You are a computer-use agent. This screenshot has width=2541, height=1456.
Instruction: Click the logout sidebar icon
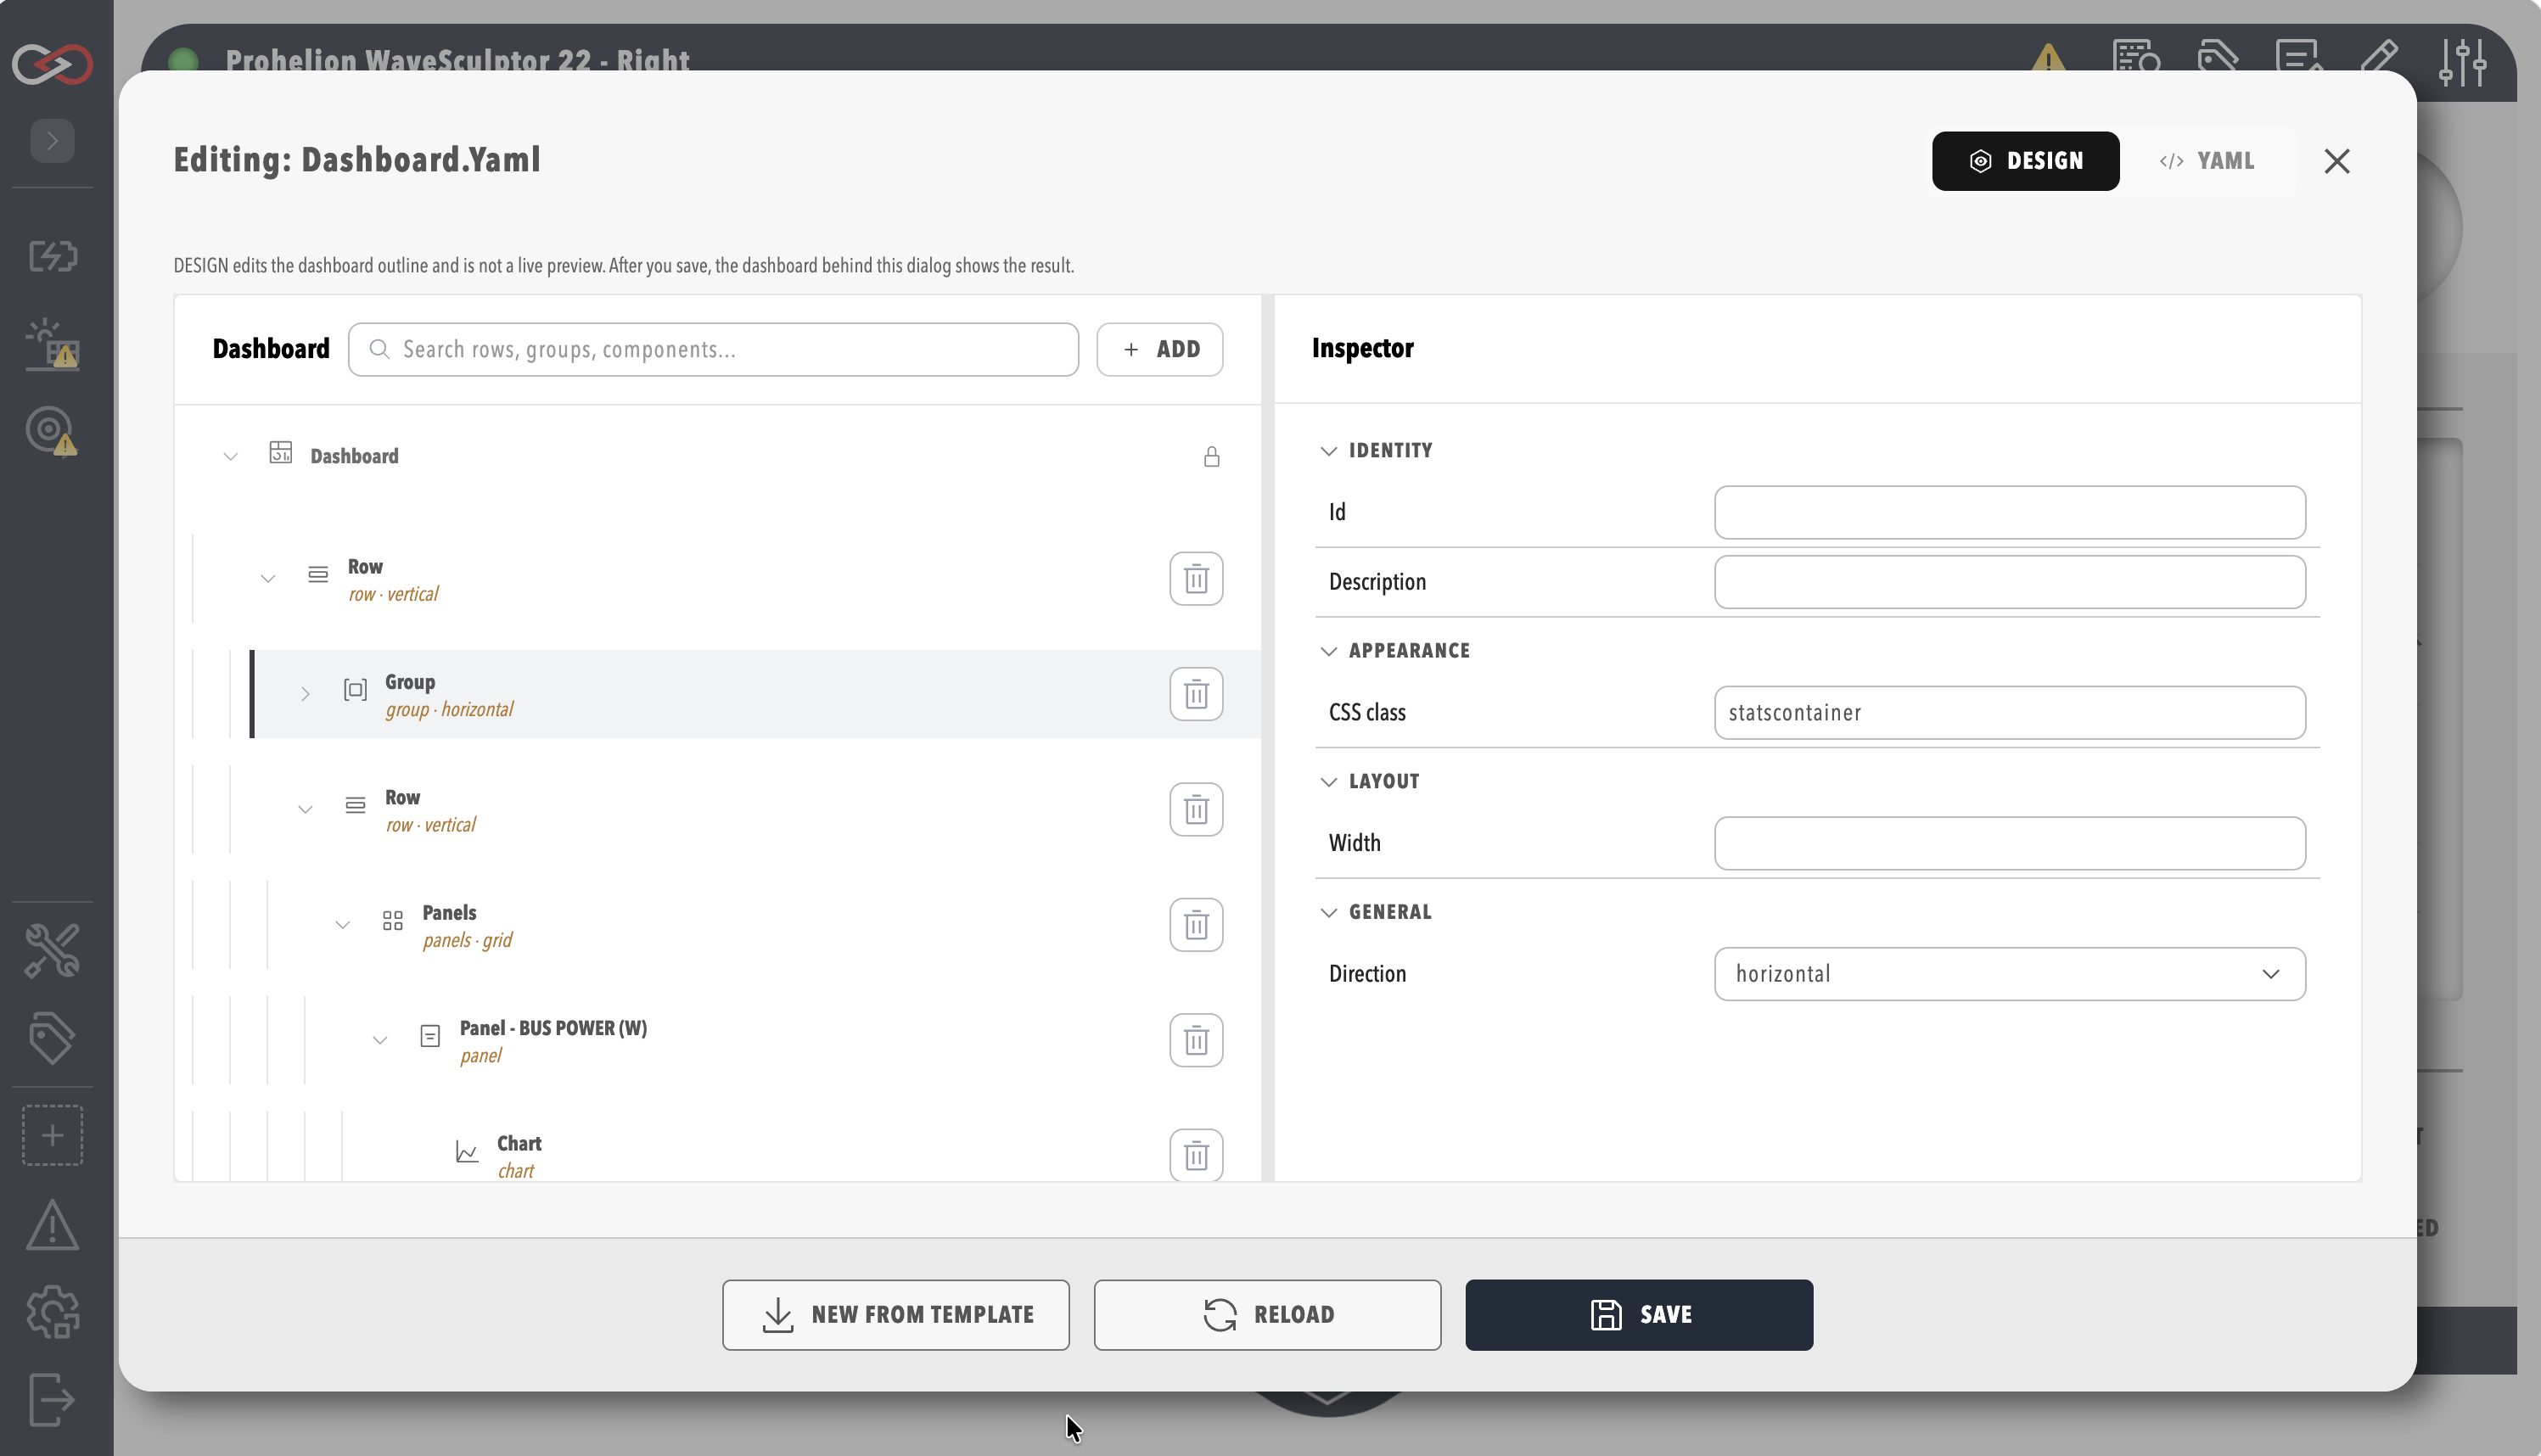(x=52, y=1399)
